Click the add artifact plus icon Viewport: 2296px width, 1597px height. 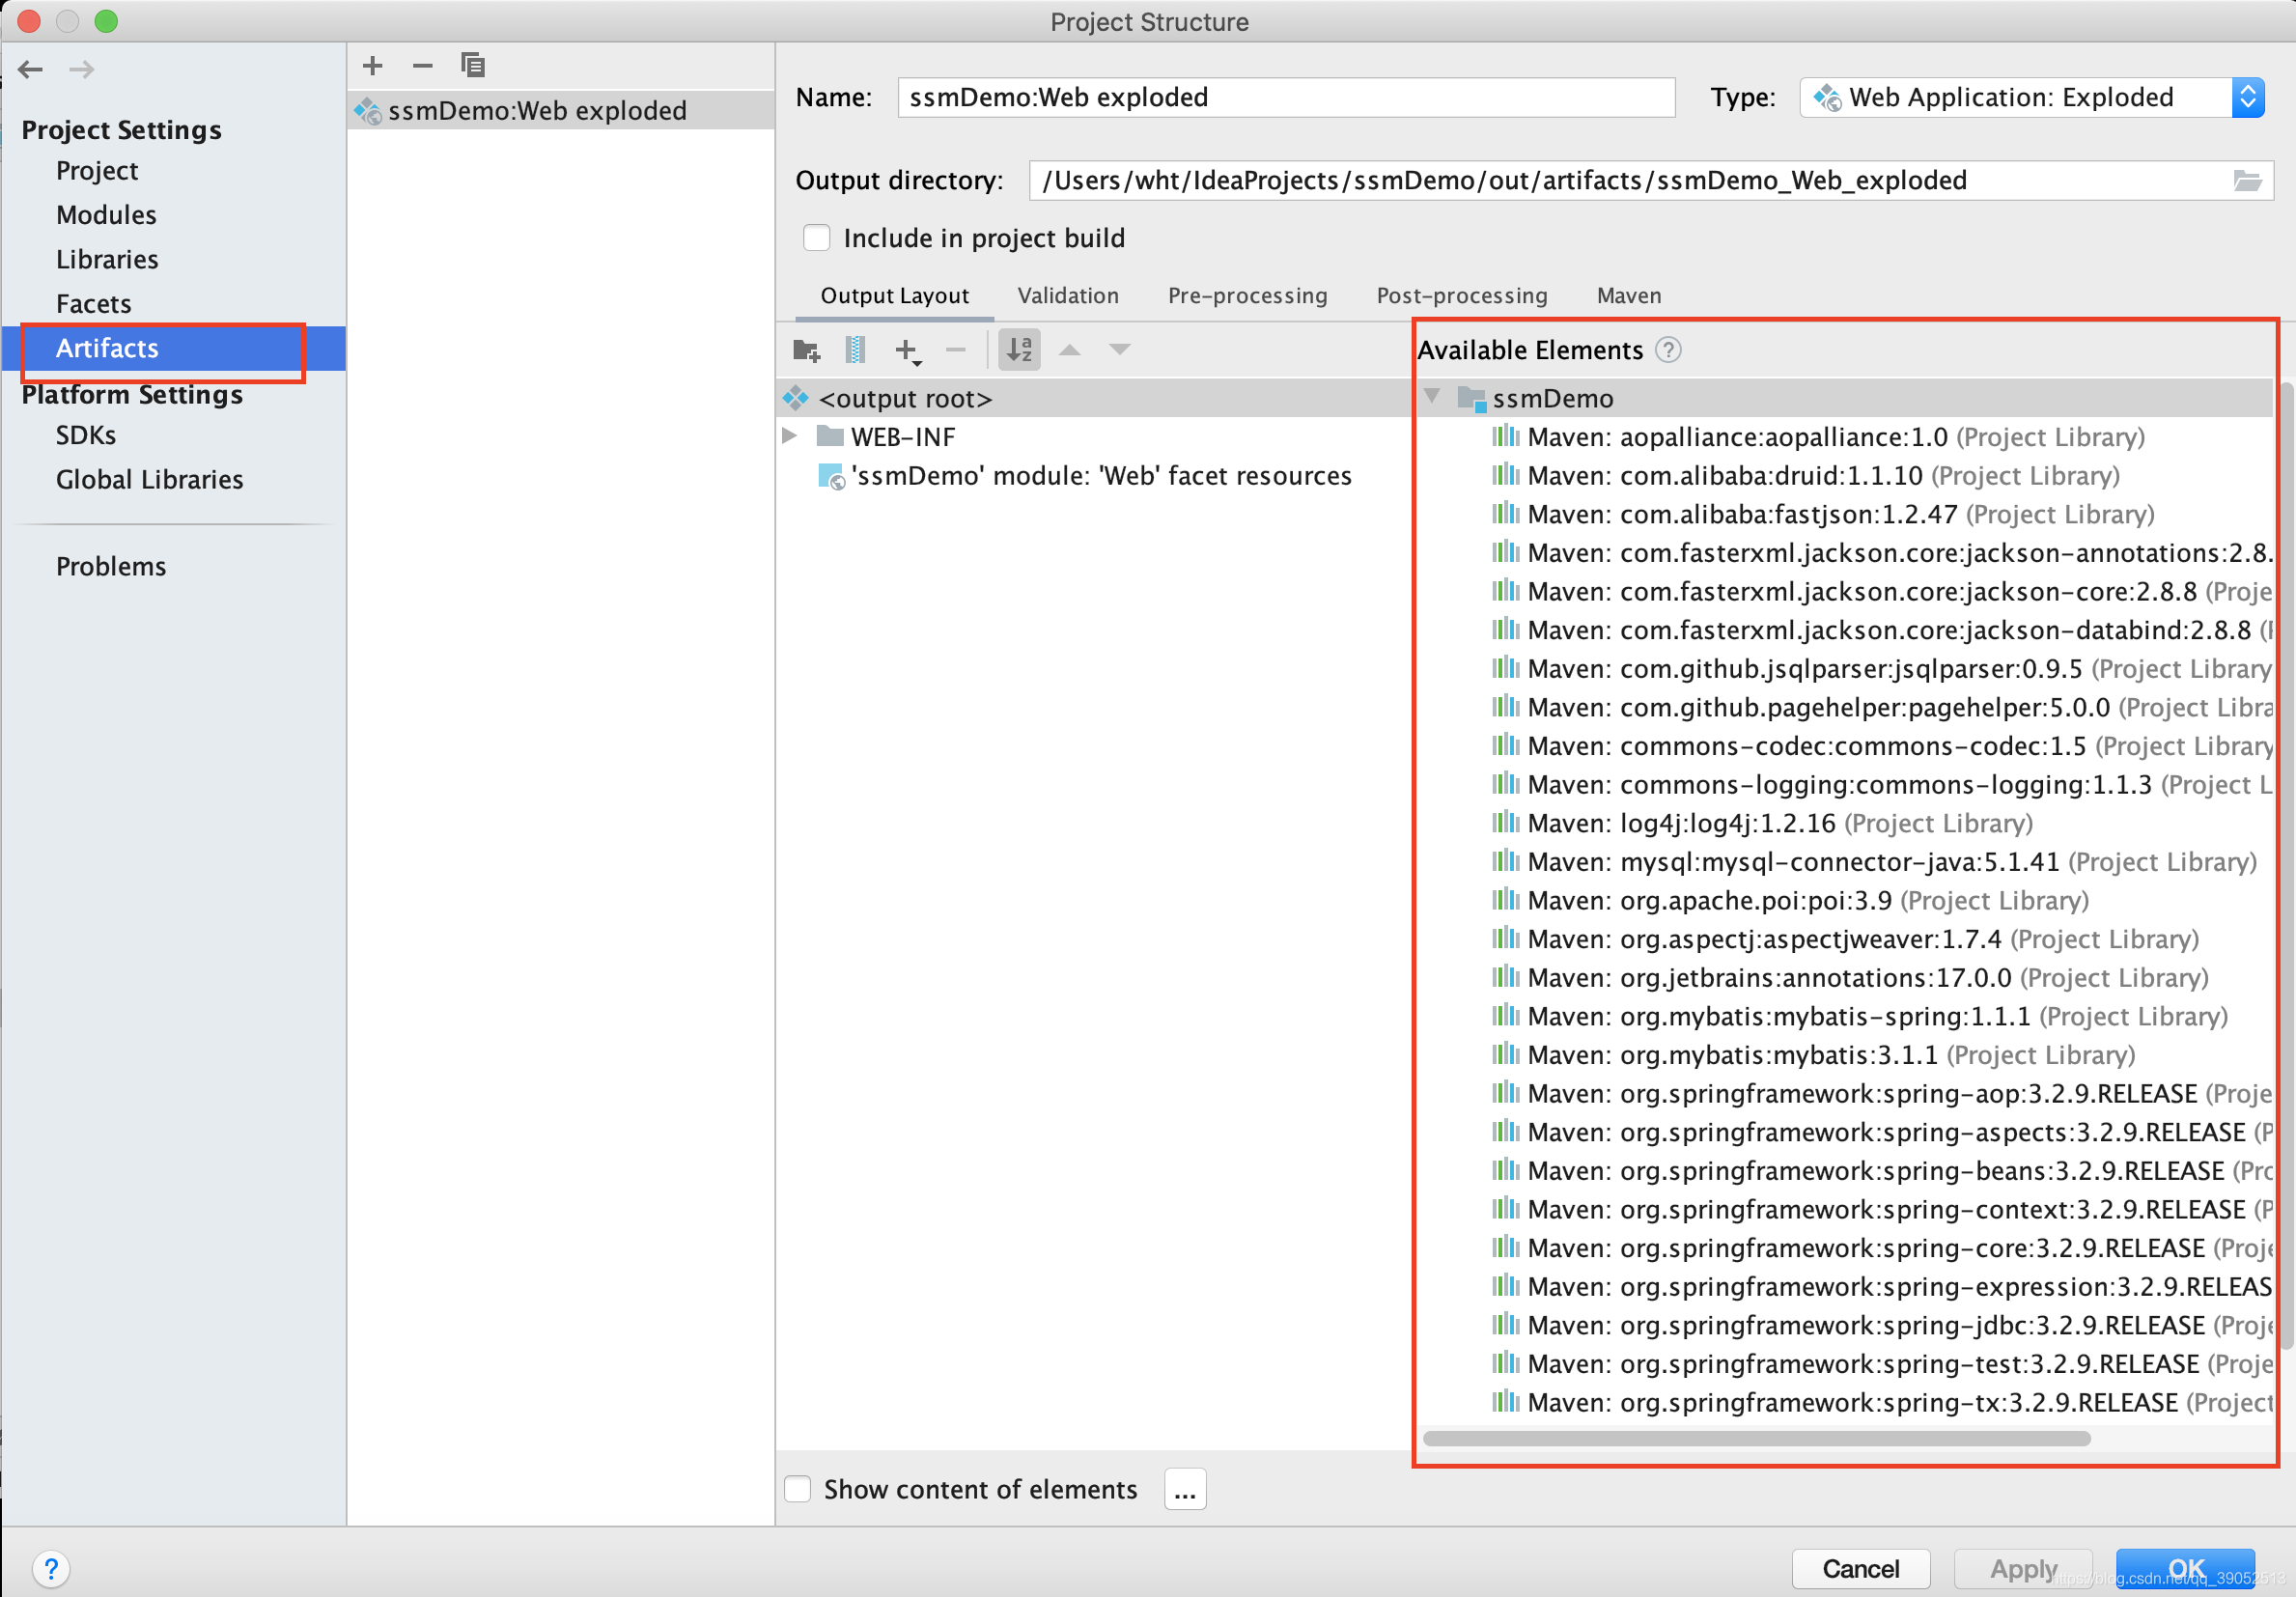(372, 66)
